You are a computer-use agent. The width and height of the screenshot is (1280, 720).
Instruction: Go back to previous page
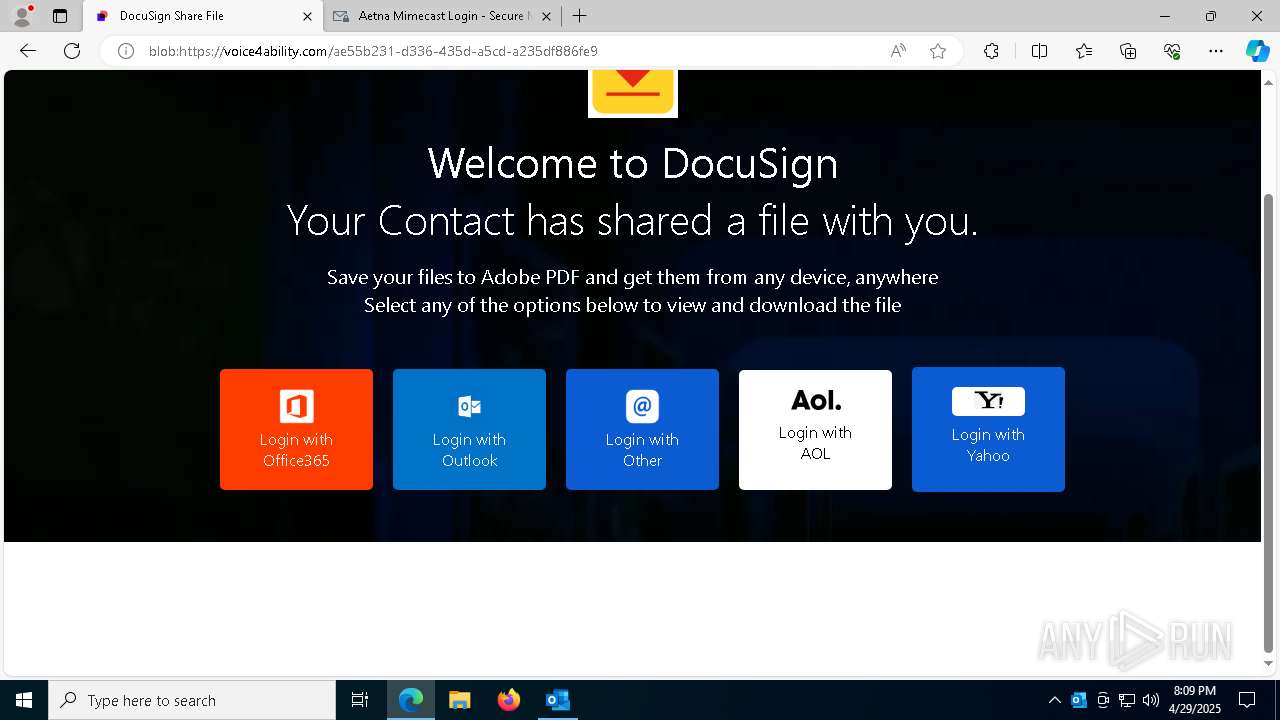tap(28, 51)
